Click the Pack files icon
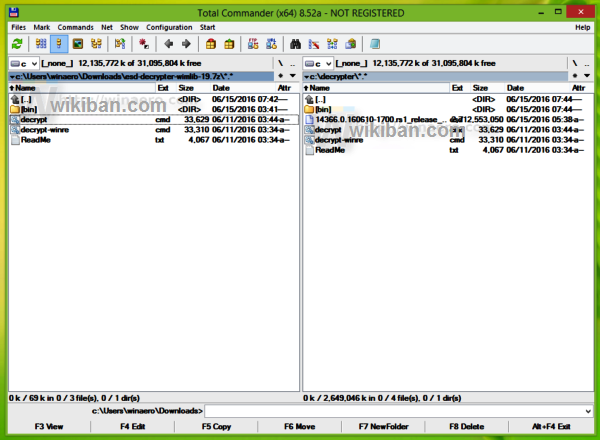The width and height of the screenshot is (600, 440). [x=210, y=44]
